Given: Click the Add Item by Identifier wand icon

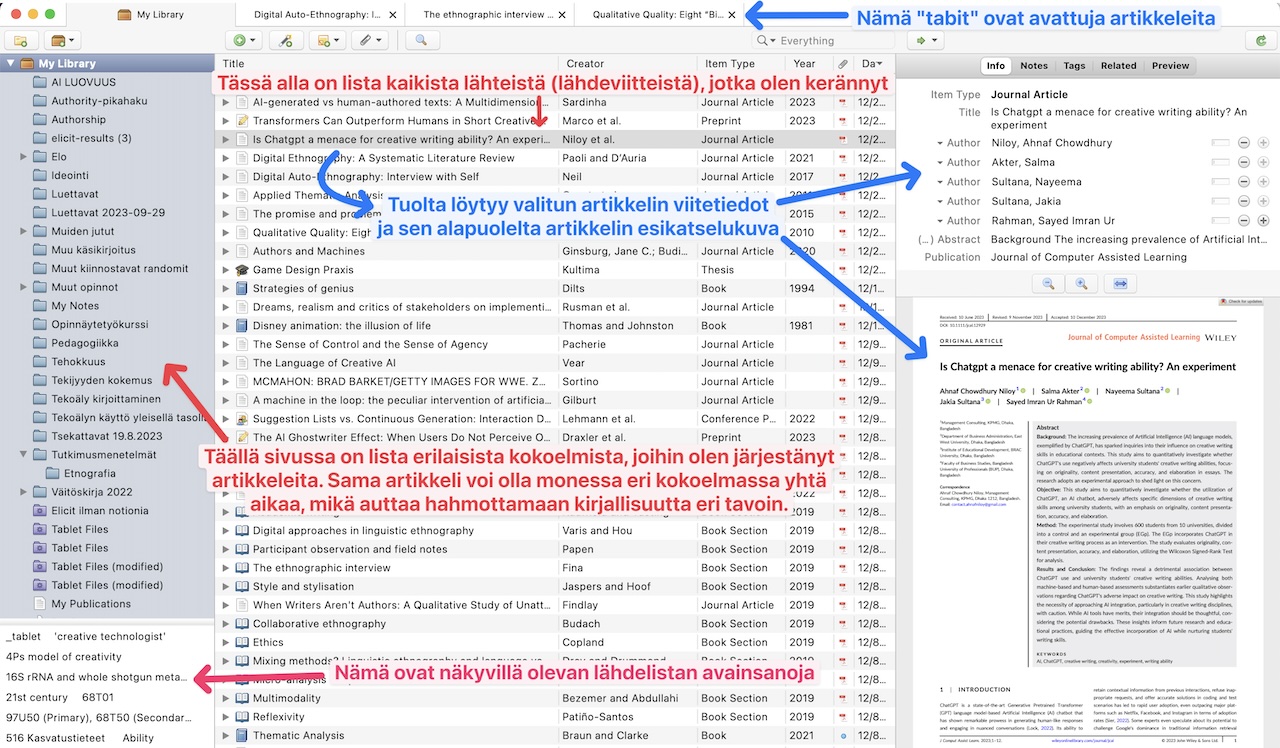Looking at the screenshot, I should coord(286,41).
